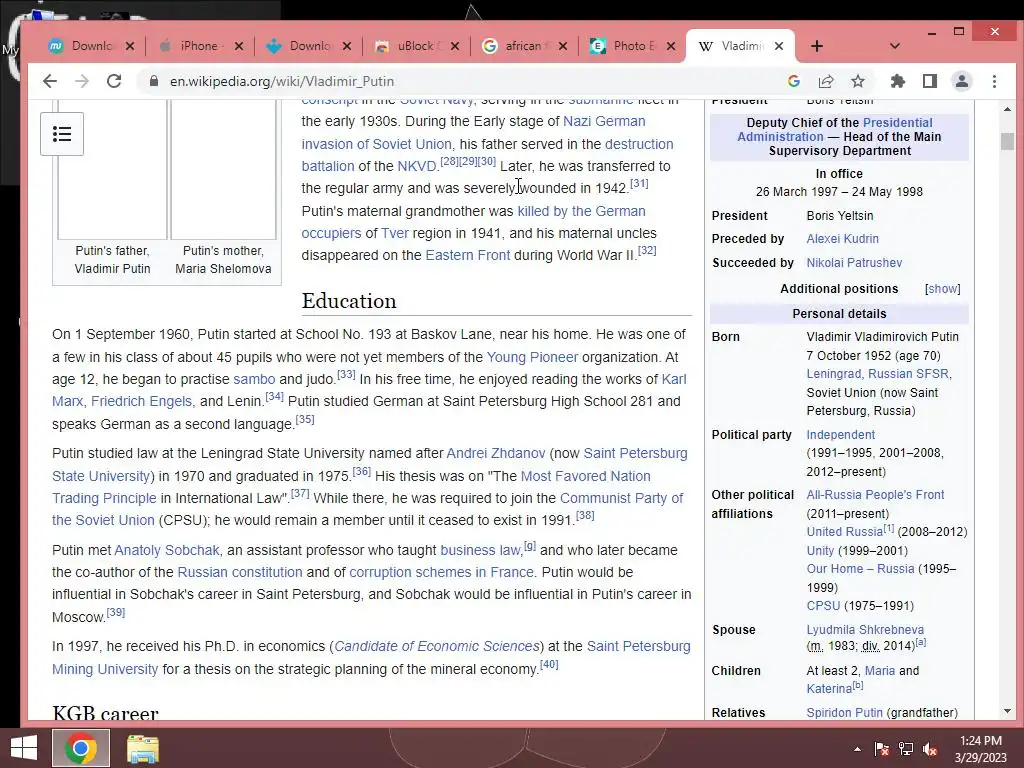
Task: Close the uBlock tab
Action: click(455, 46)
